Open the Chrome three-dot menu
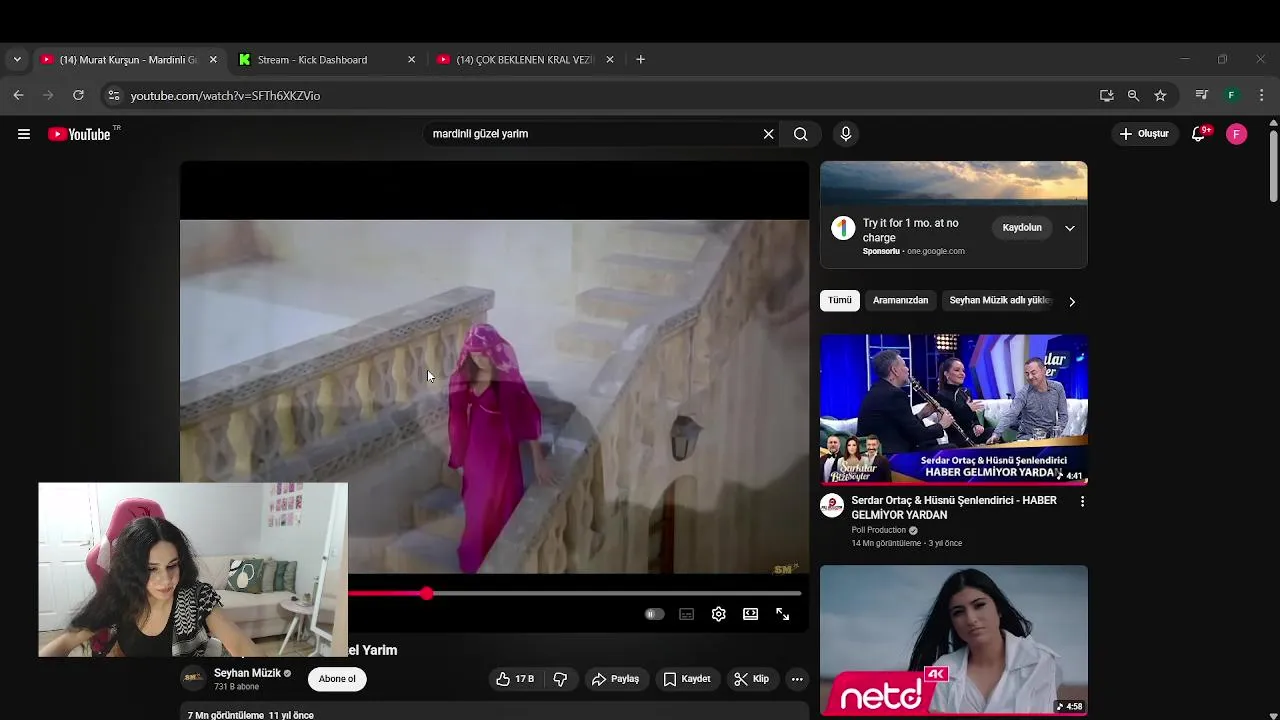Image resolution: width=1280 pixels, height=720 pixels. [x=1261, y=95]
